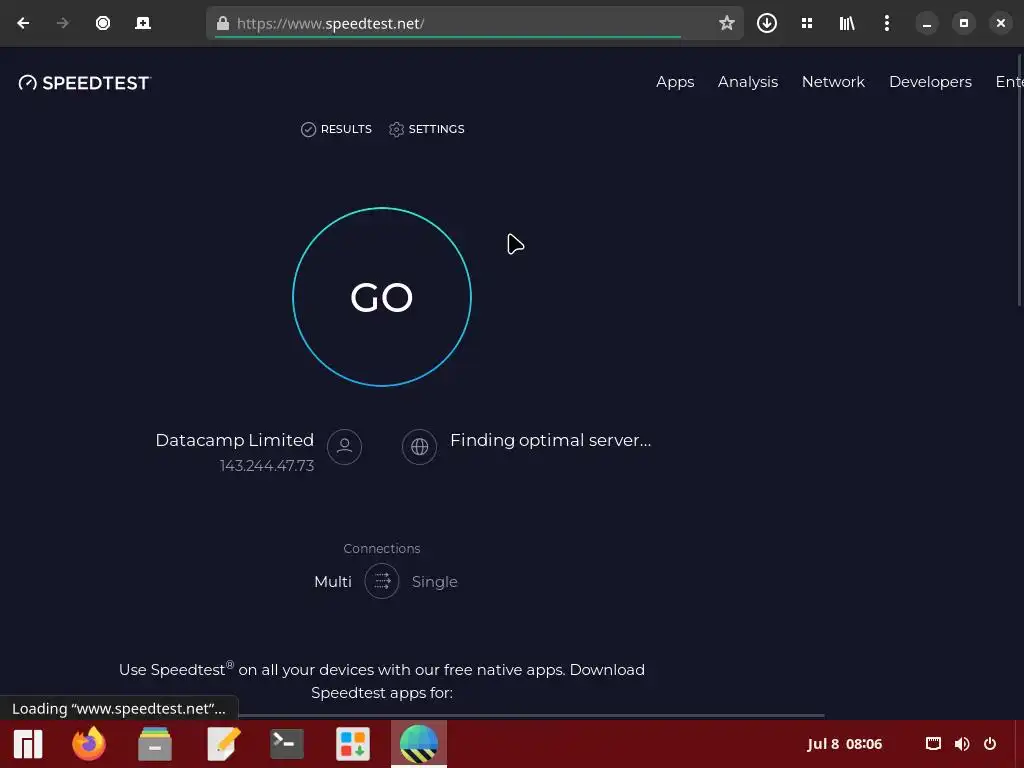Open software store icon on taskbar
This screenshot has width=1024, height=768.
(353, 744)
